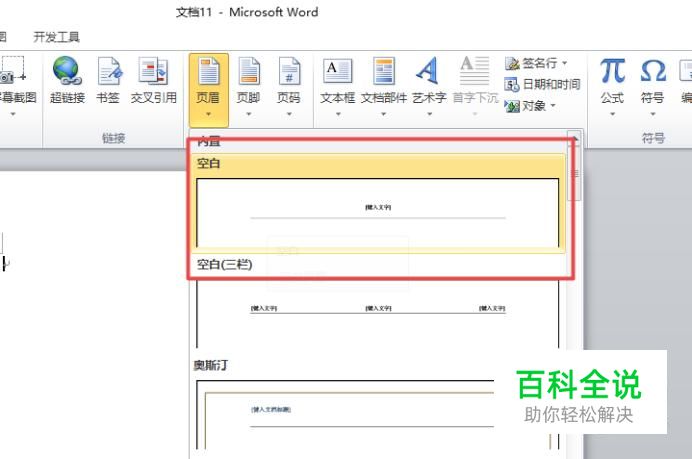The width and height of the screenshot is (692, 459).
Task: Expand the 屏幕截图 dropdown arrow
Action: pyautogui.click(x=13, y=114)
